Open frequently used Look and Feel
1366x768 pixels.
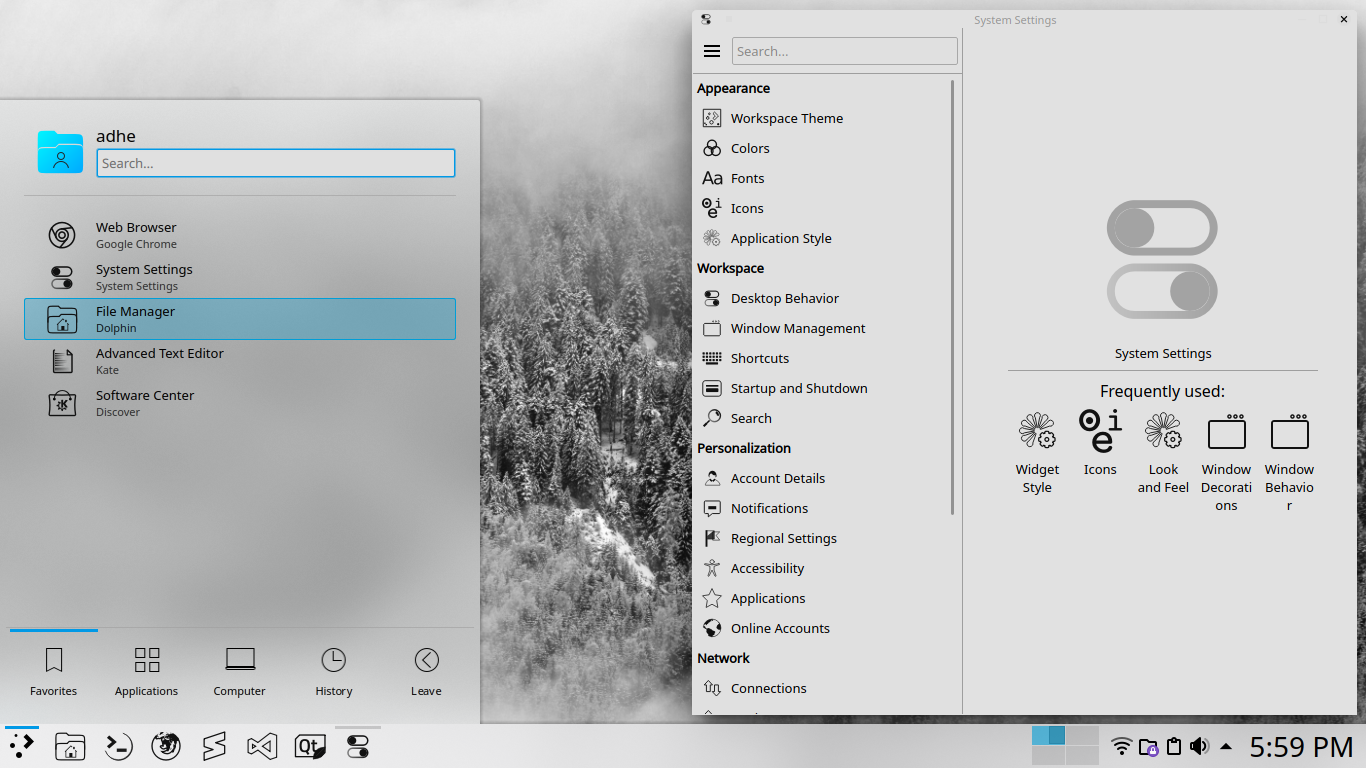click(1163, 453)
